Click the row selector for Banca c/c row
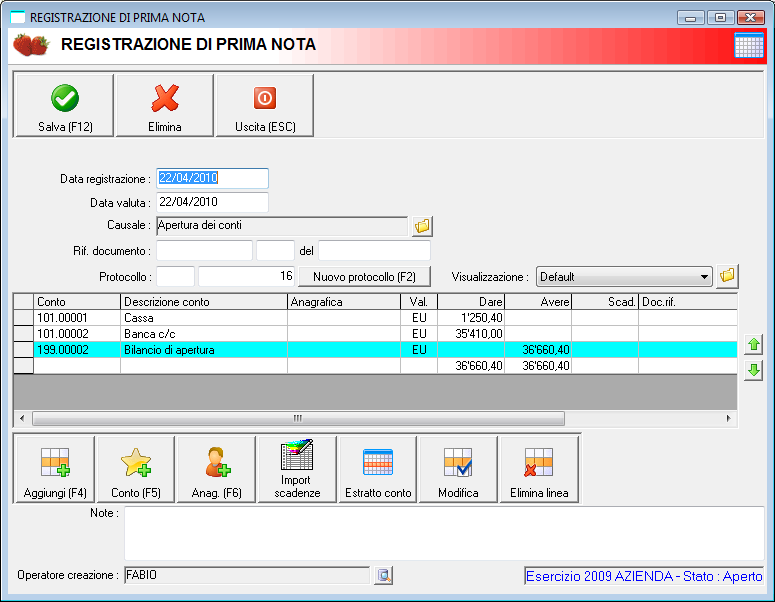This screenshot has width=775, height=602. (23, 334)
